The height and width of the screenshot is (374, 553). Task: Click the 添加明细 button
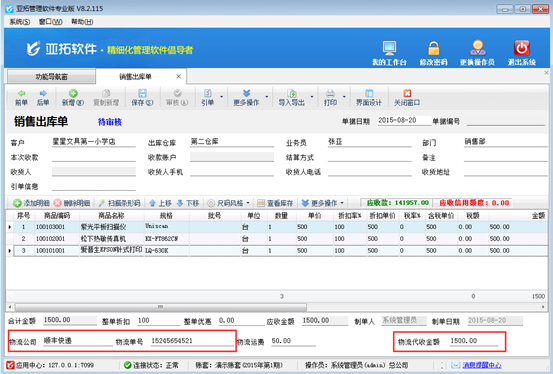[x=31, y=203]
